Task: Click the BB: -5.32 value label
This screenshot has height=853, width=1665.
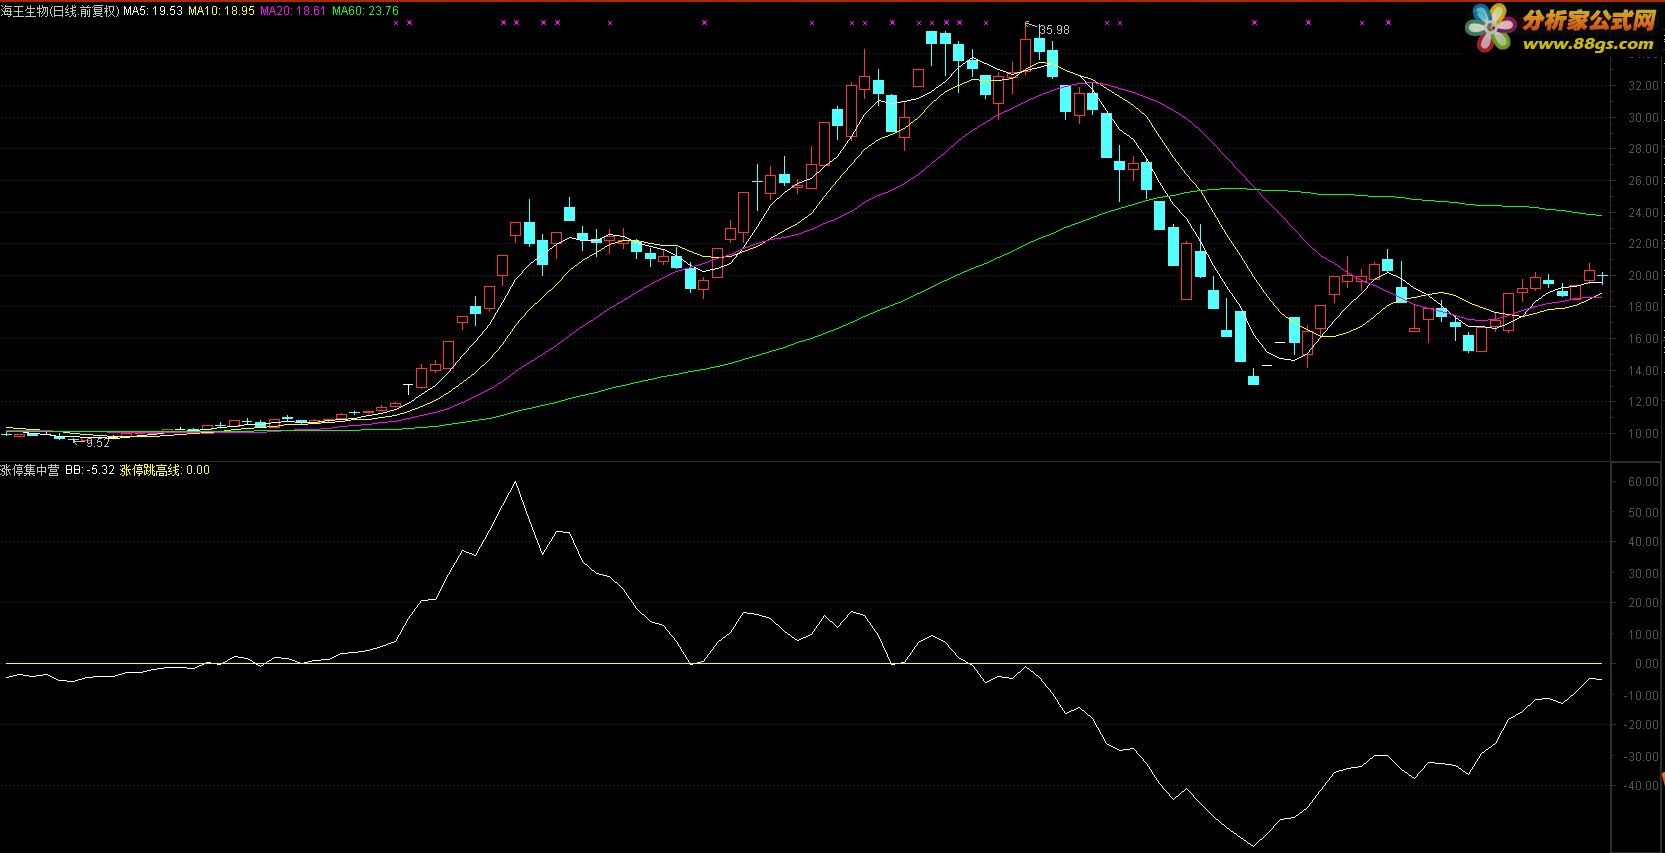Action: [90, 470]
